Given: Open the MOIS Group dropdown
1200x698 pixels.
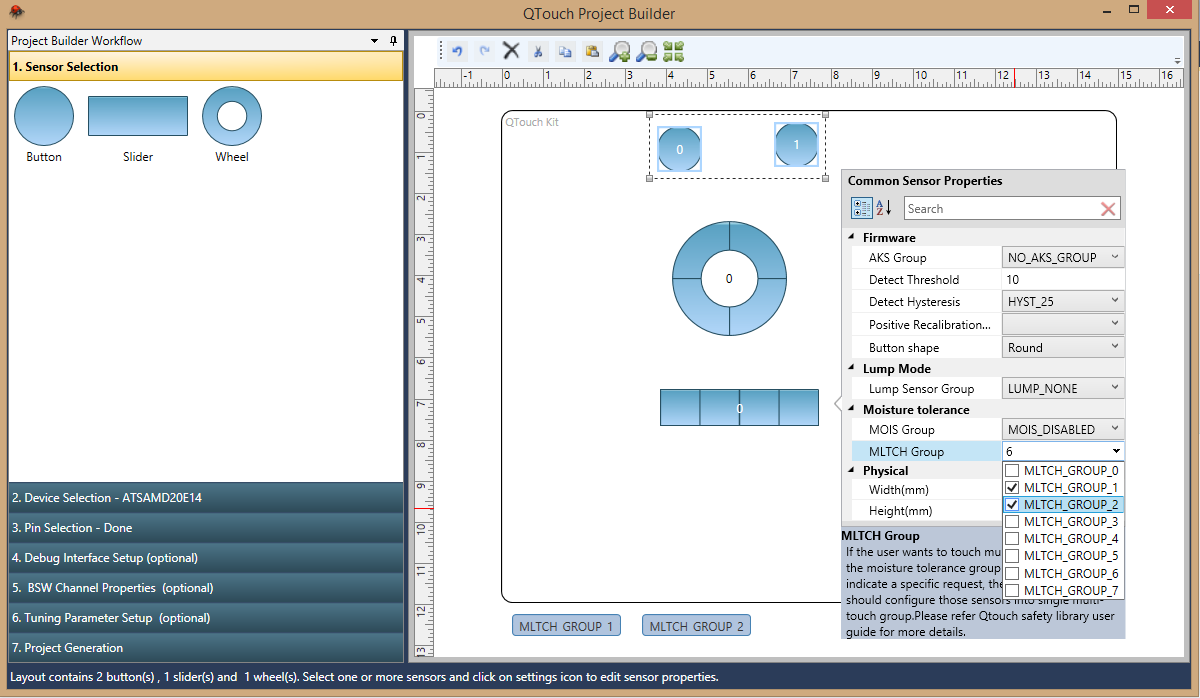Looking at the screenshot, I should click(1063, 429).
